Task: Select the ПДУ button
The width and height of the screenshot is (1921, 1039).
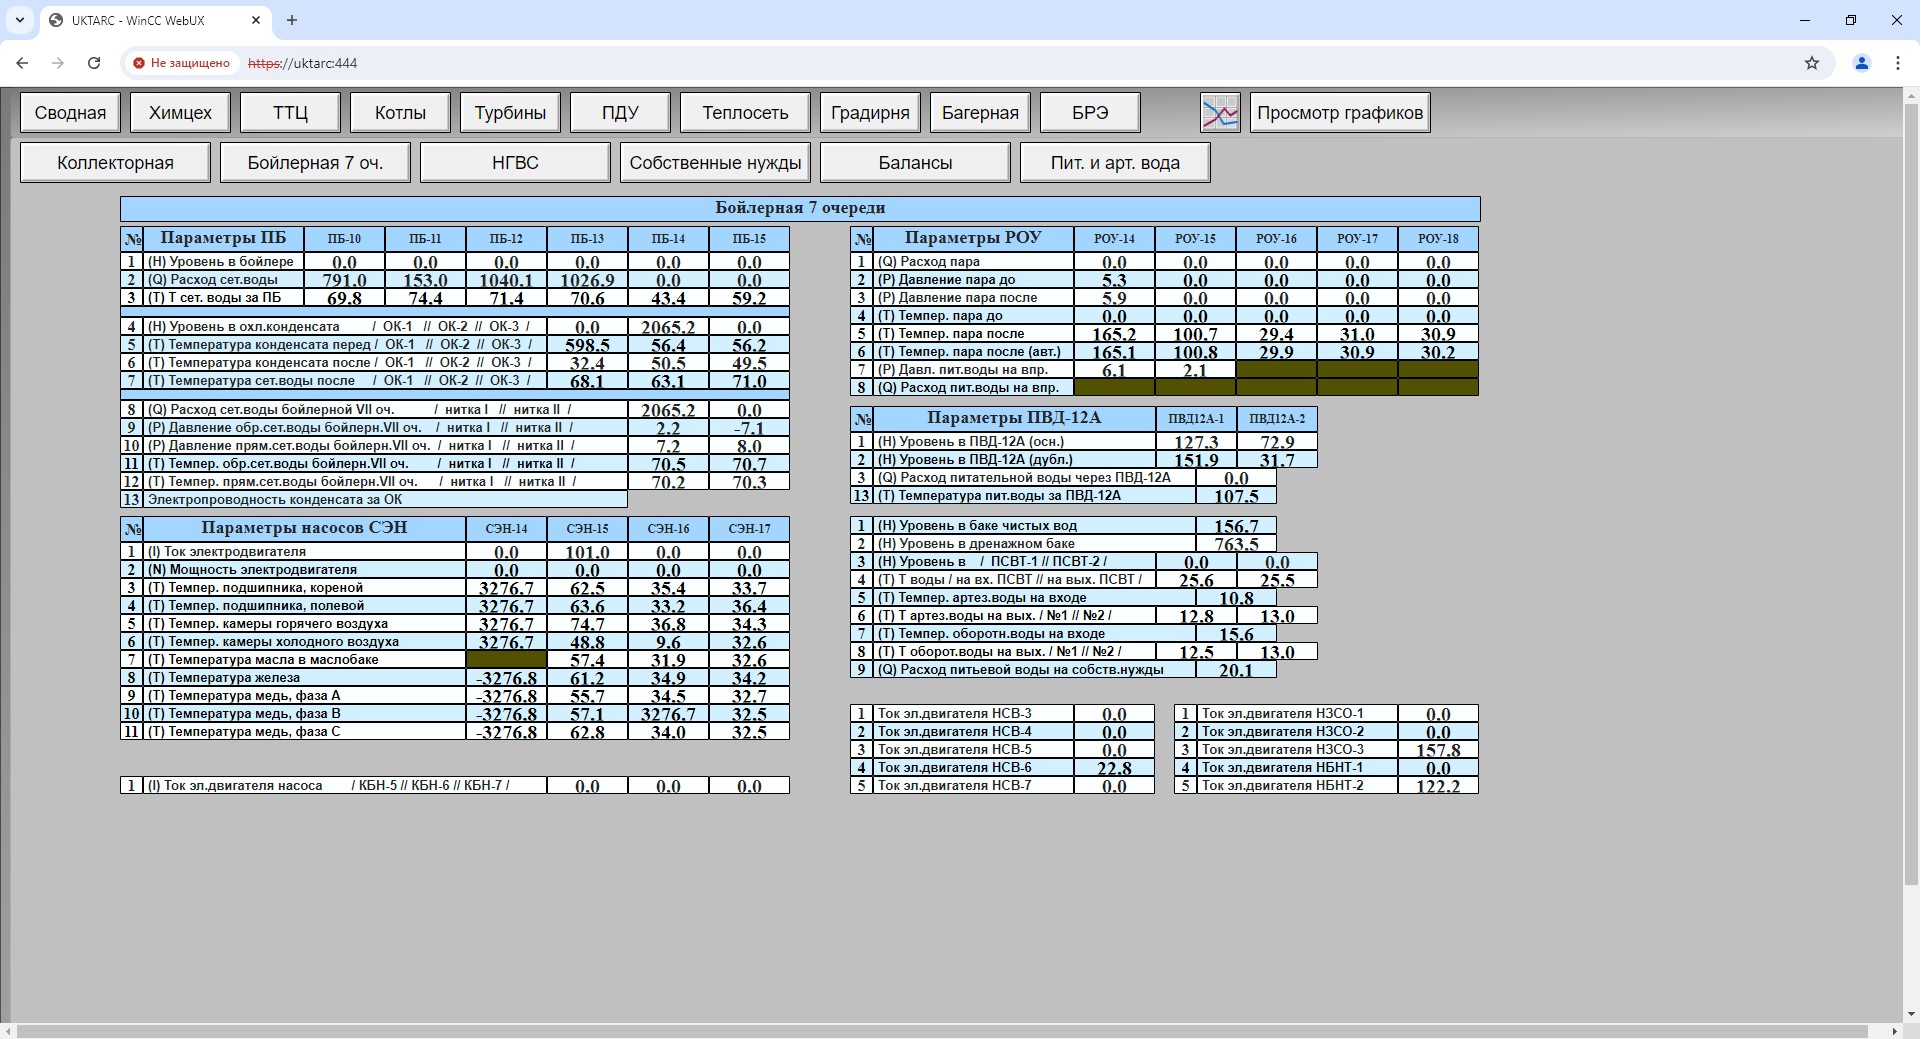Action: pos(620,113)
